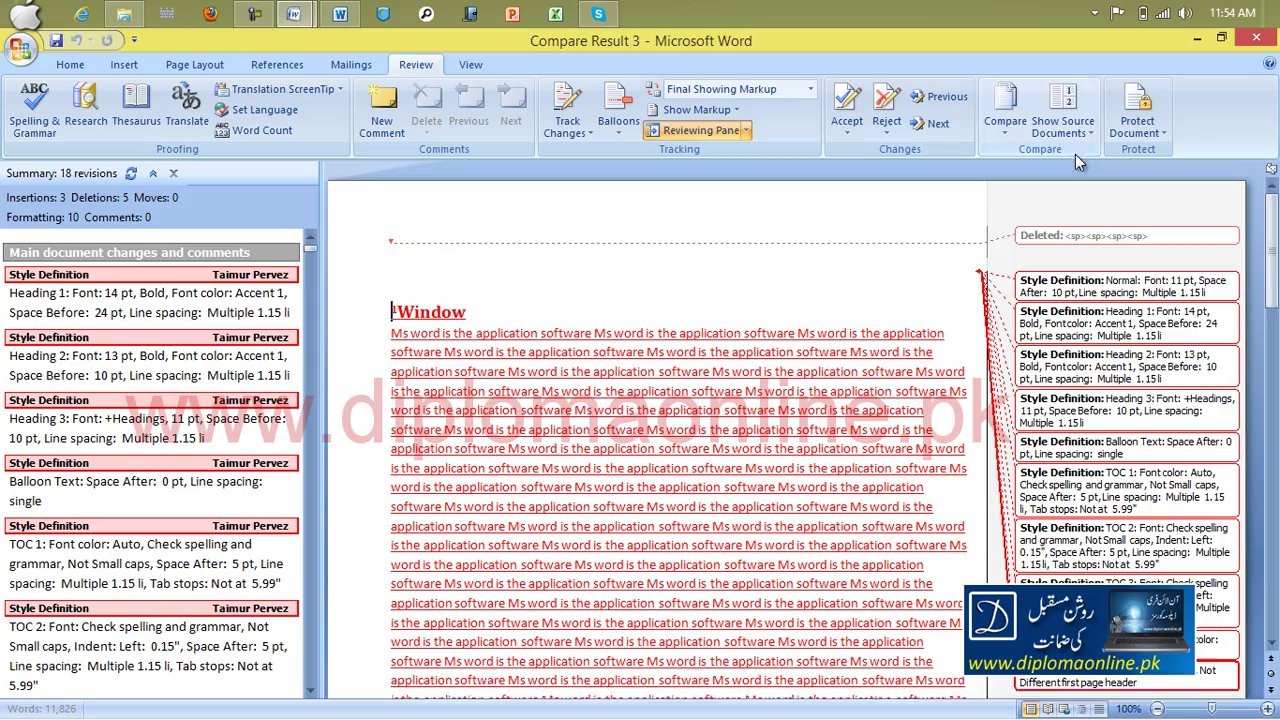Click the reviewing pane scrollbar down arrow

click(x=310, y=690)
